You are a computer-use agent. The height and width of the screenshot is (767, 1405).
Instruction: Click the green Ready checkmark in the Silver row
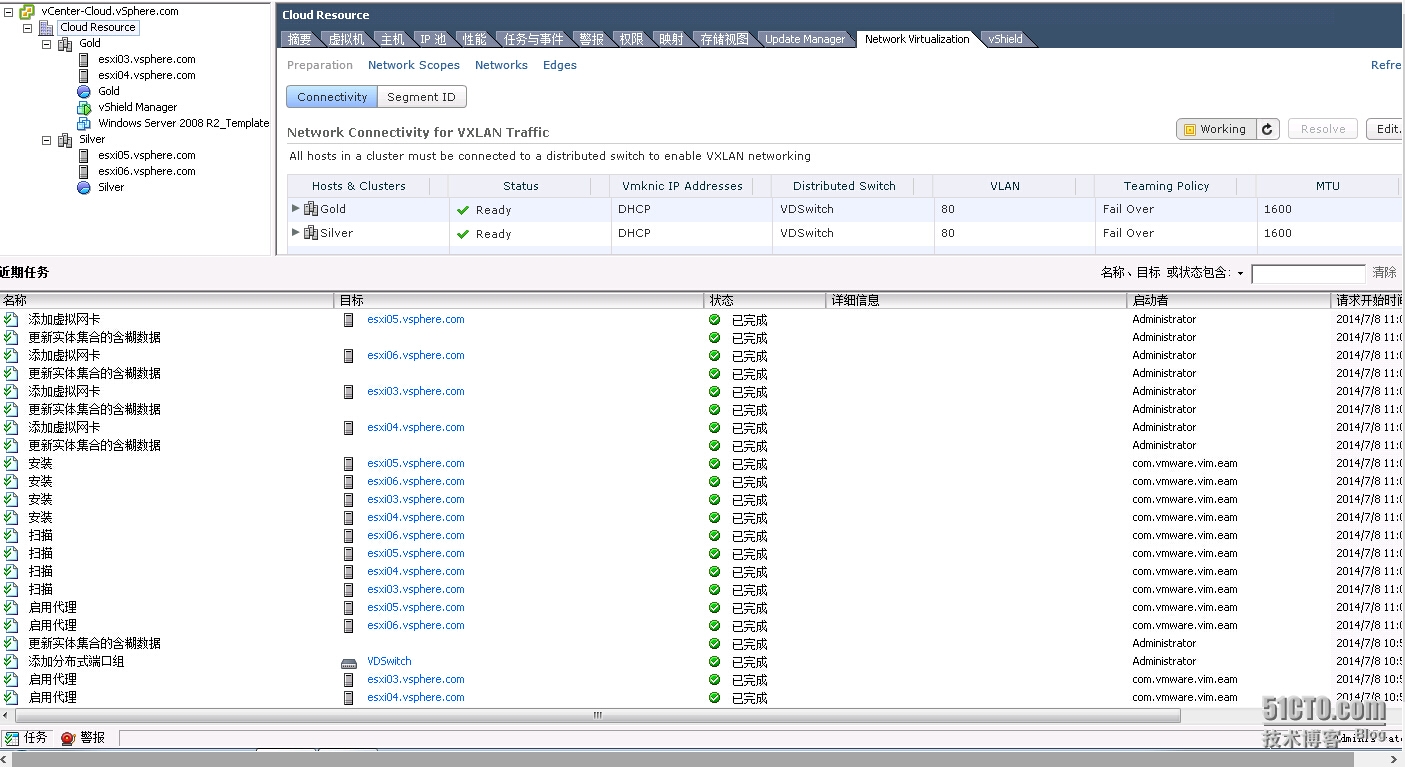tap(463, 234)
